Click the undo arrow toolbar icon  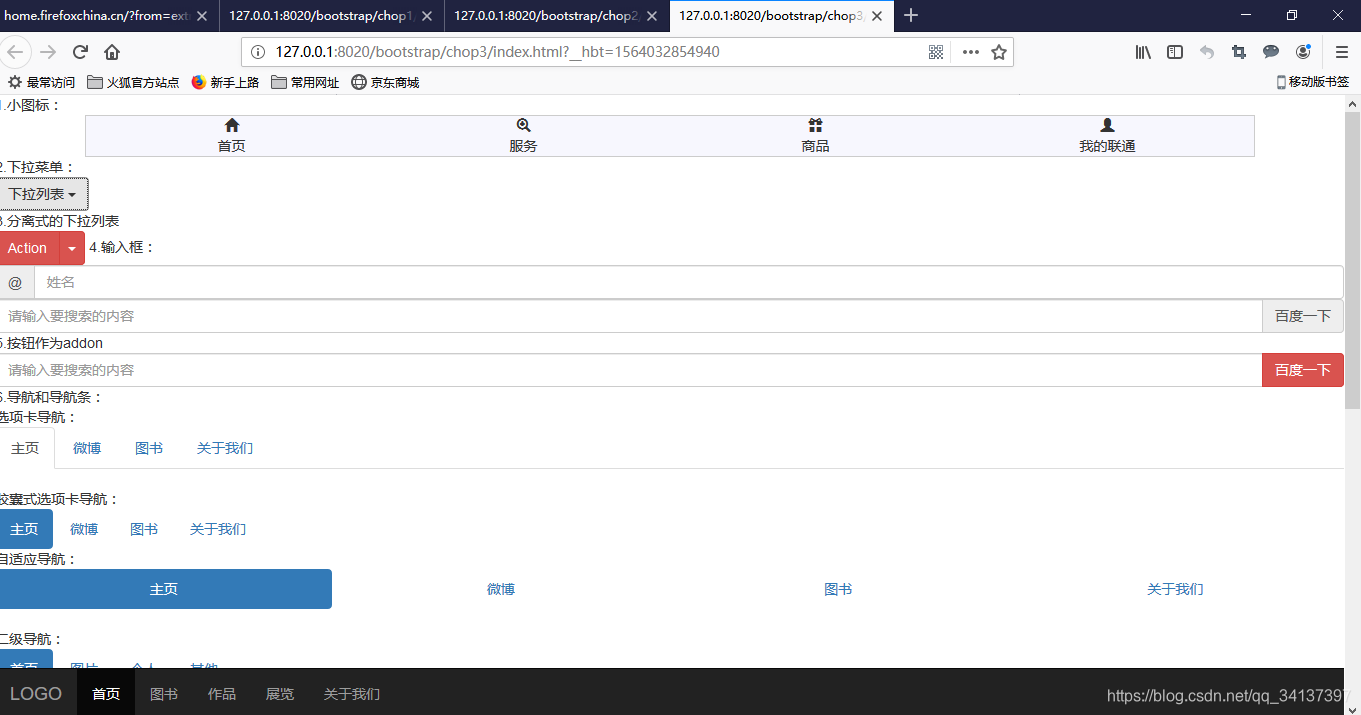1207,52
